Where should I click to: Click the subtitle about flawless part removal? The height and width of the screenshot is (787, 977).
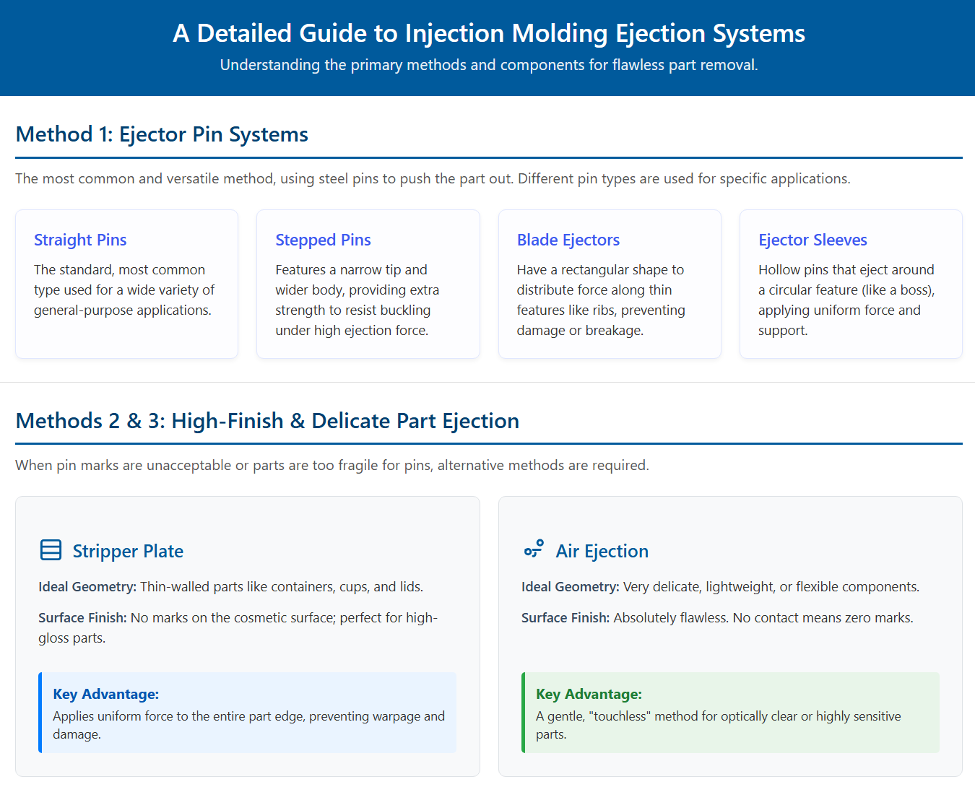coord(488,65)
